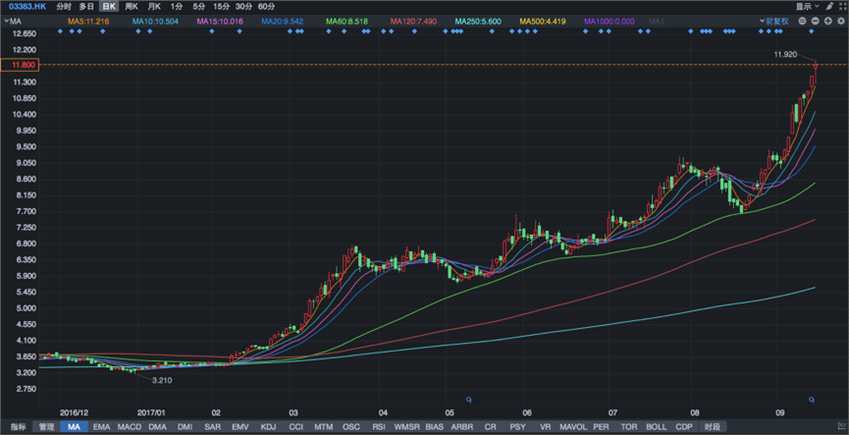Click the icon at the bottom right corner
850x435 pixels.
842,427
